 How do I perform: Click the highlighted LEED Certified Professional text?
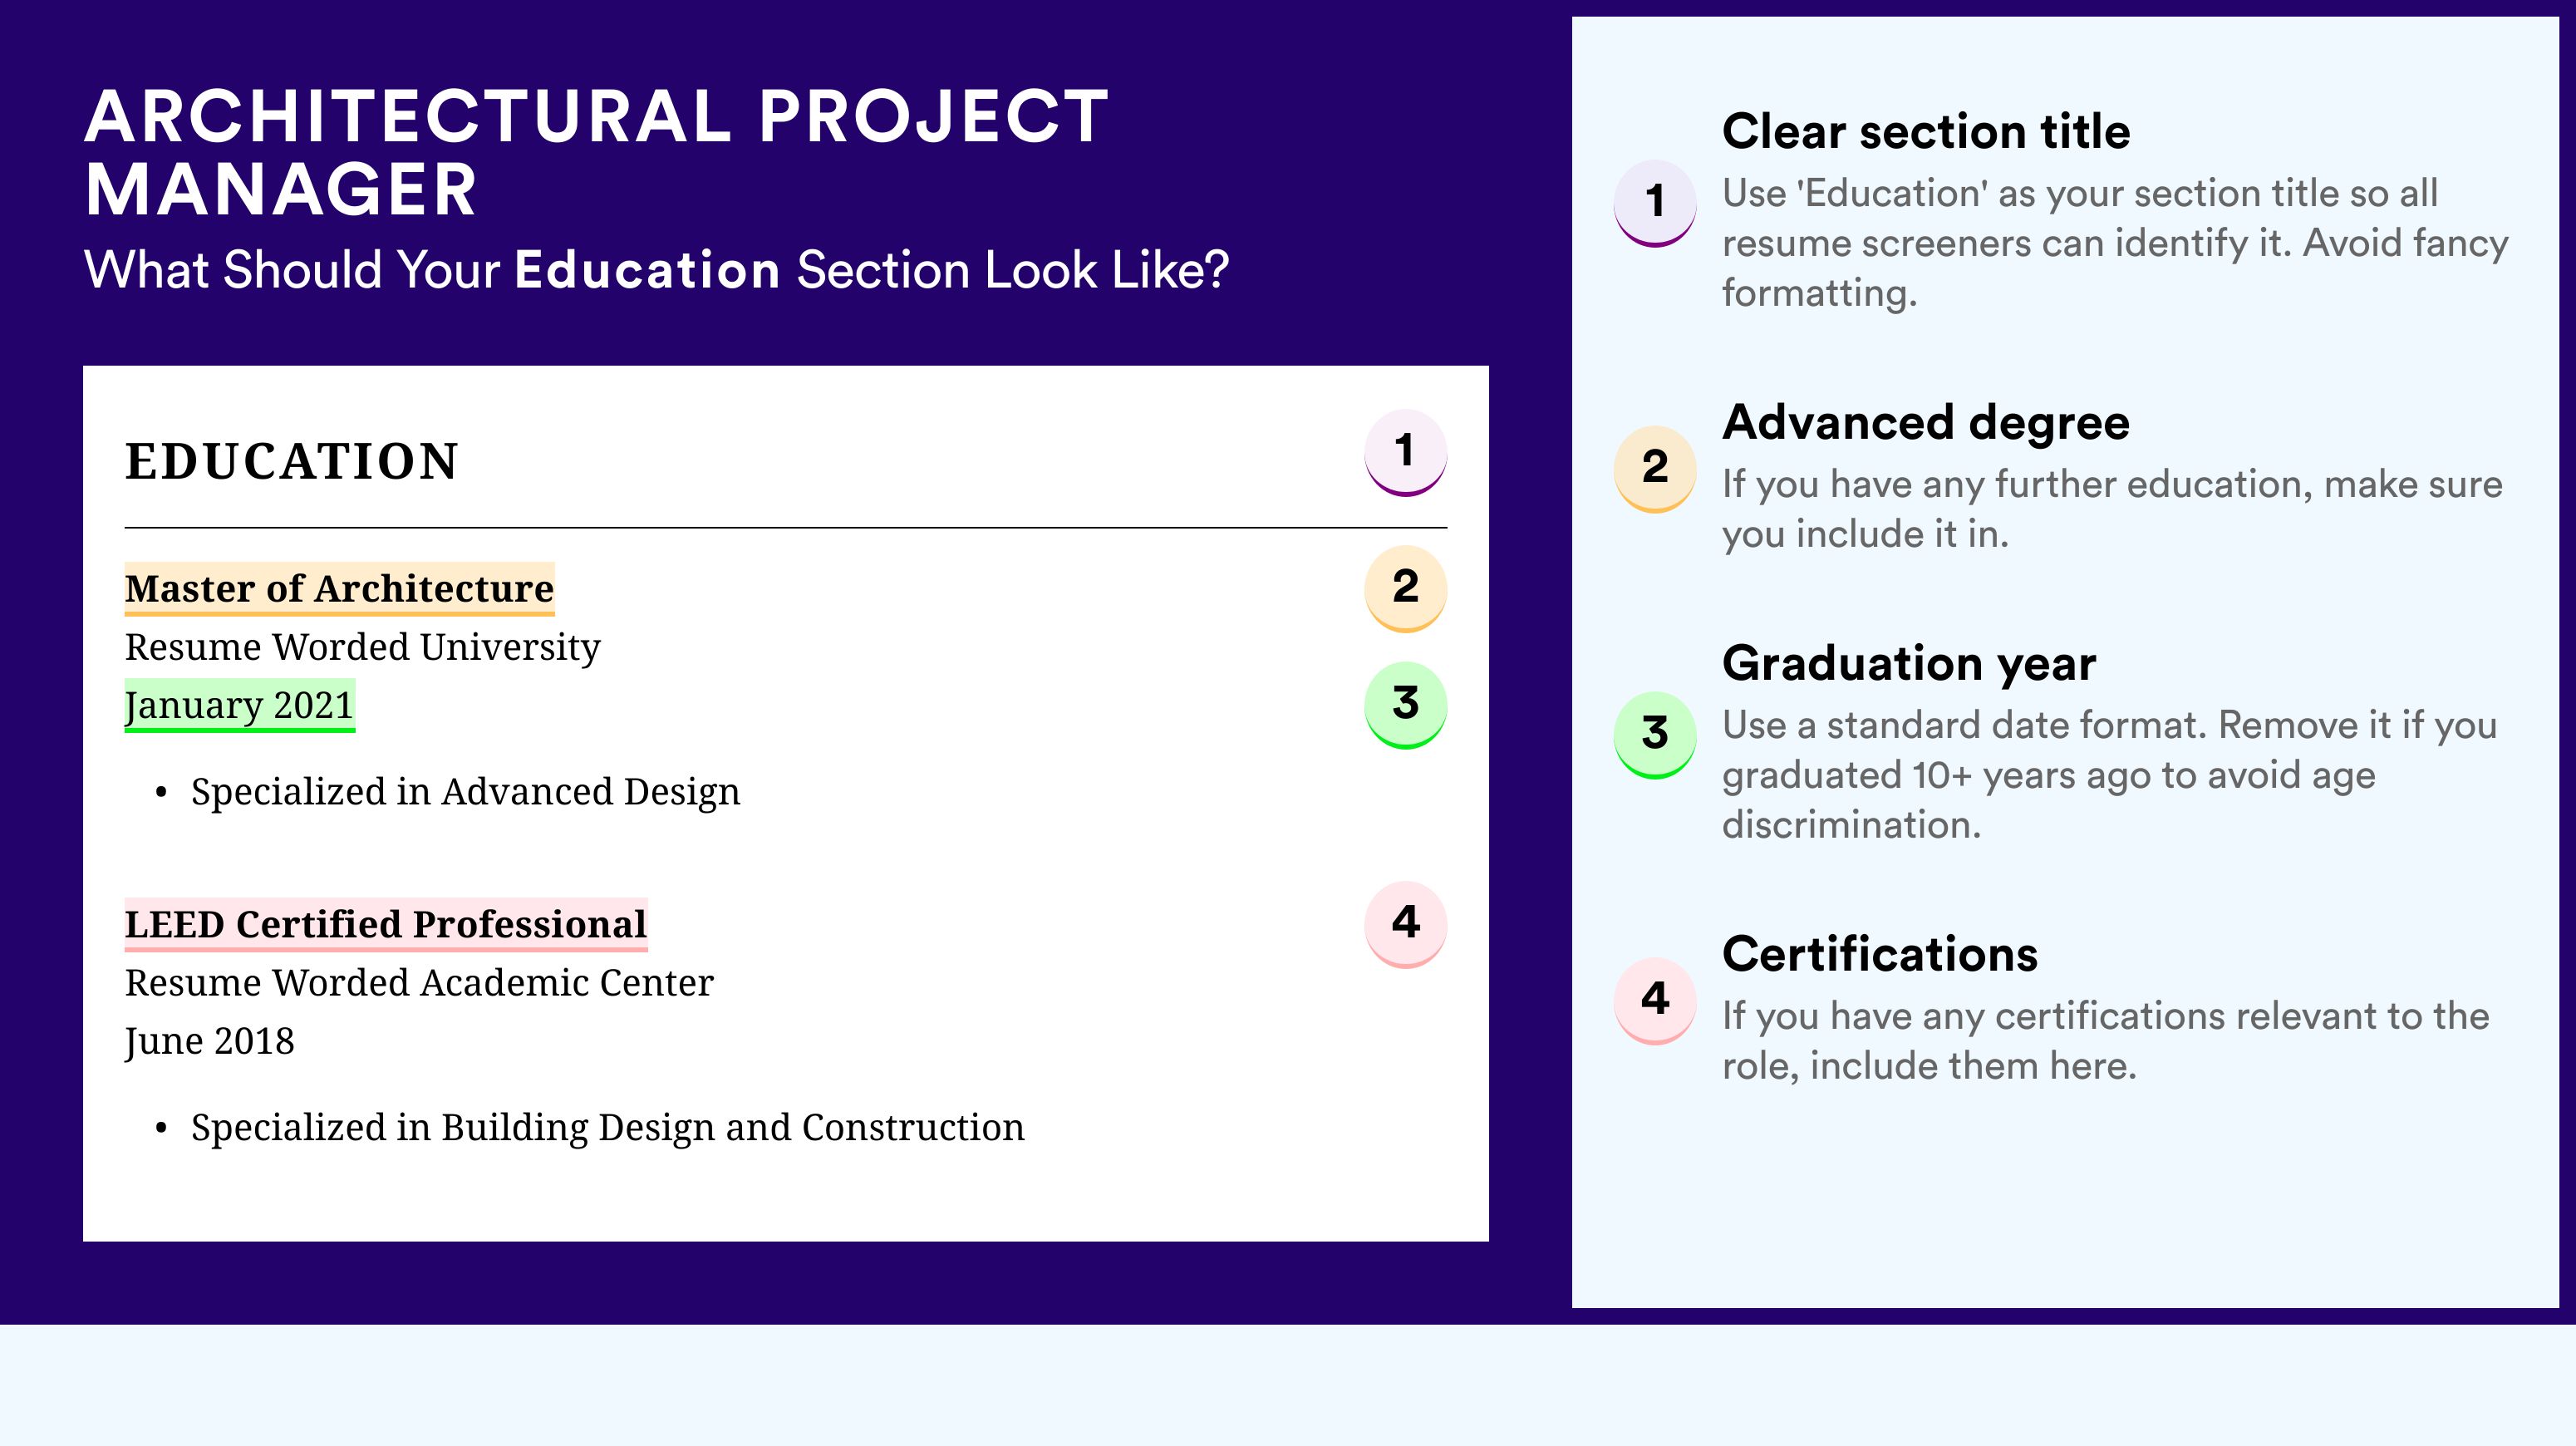click(x=386, y=925)
